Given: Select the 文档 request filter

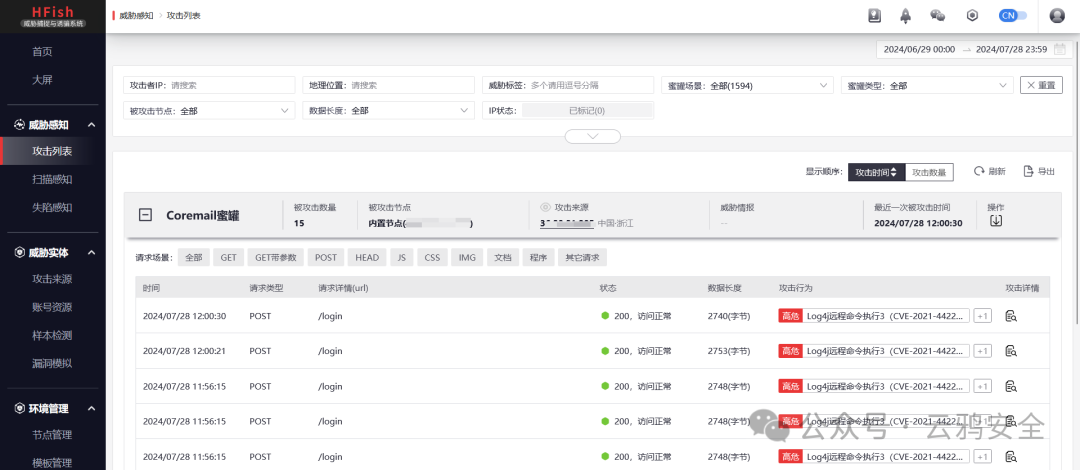Looking at the screenshot, I should coord(503,258).
